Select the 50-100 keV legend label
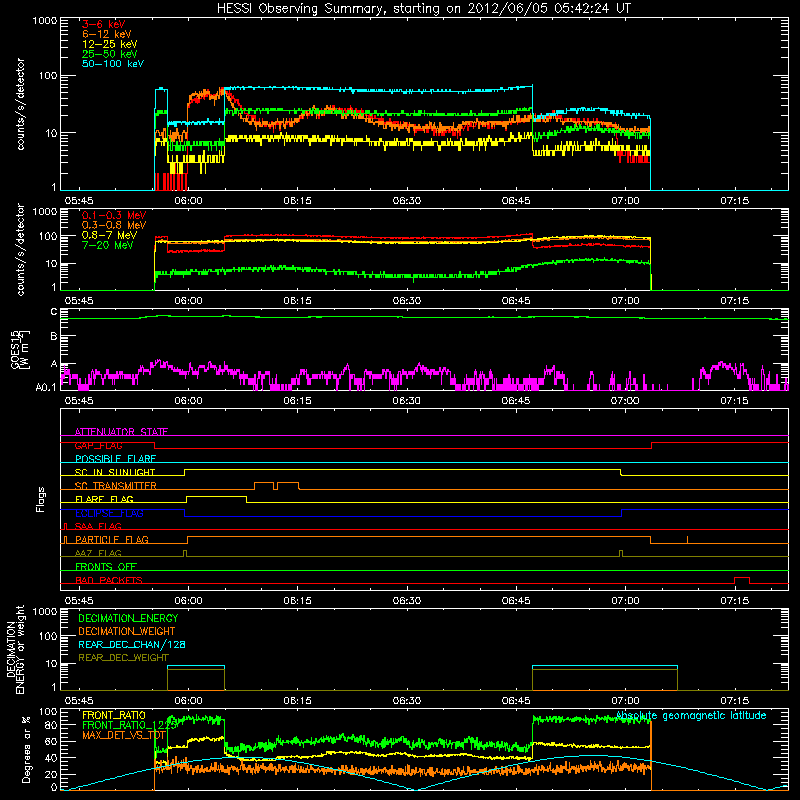This screenshot has width=800, height=800. point(113,64)
